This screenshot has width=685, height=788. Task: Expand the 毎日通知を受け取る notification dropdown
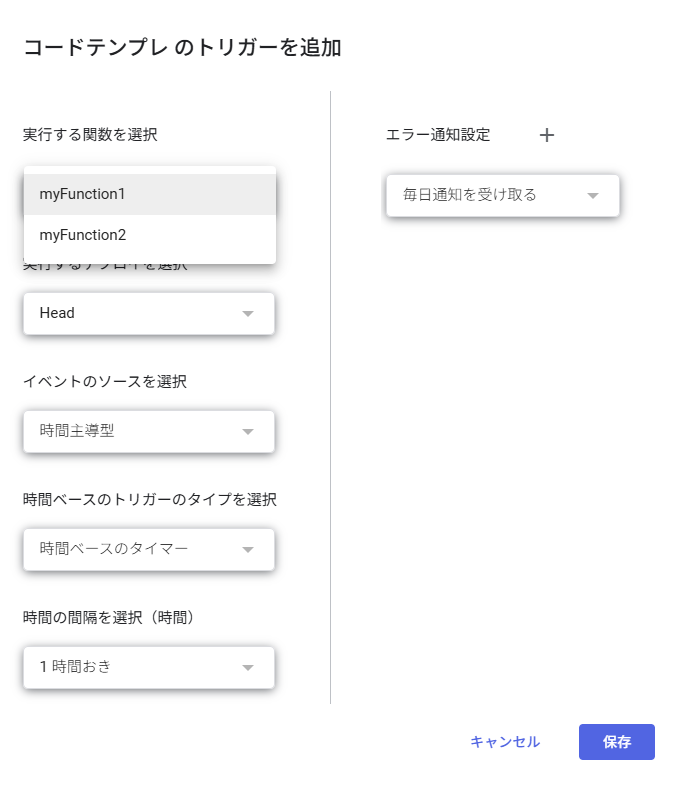(x=502, y=195)
